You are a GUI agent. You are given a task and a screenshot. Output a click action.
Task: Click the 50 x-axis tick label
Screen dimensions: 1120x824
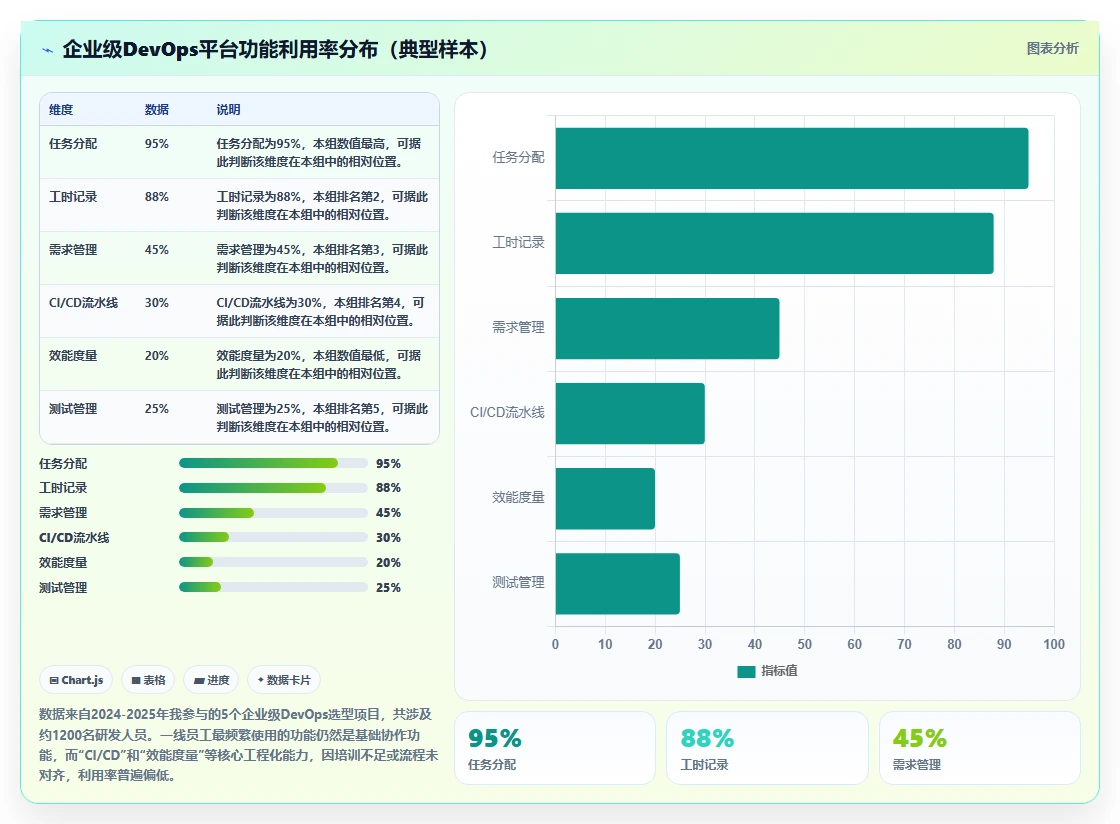(804, 644)
